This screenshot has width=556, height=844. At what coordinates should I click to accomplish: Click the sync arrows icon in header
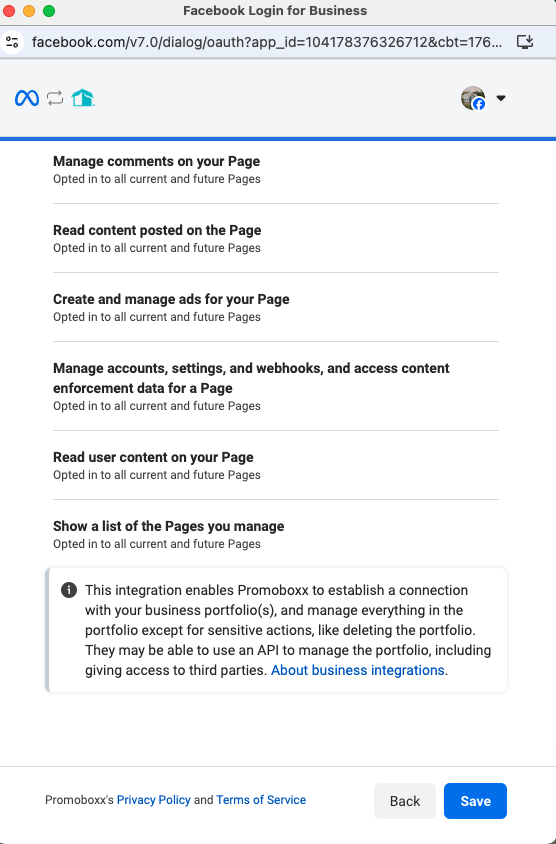(x=55, y=98)
